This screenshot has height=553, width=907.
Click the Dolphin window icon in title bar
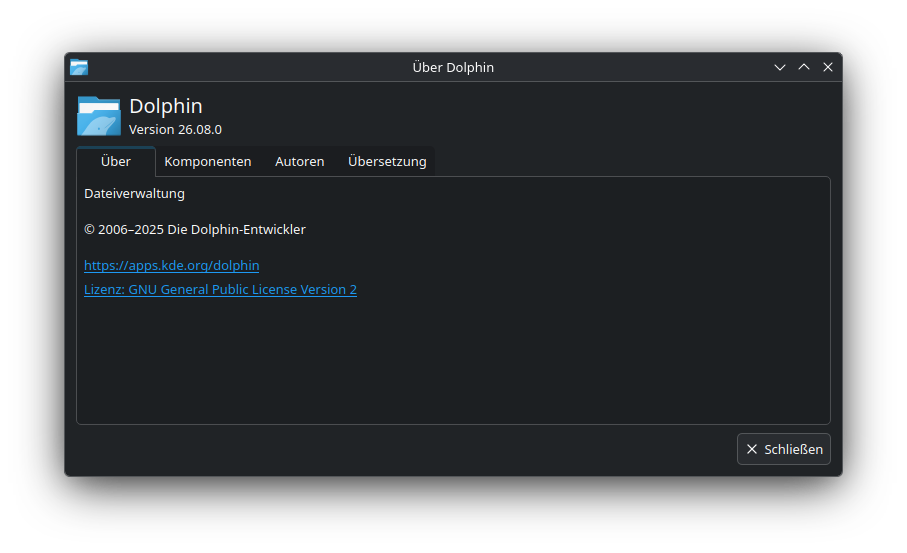click(79, 67)
